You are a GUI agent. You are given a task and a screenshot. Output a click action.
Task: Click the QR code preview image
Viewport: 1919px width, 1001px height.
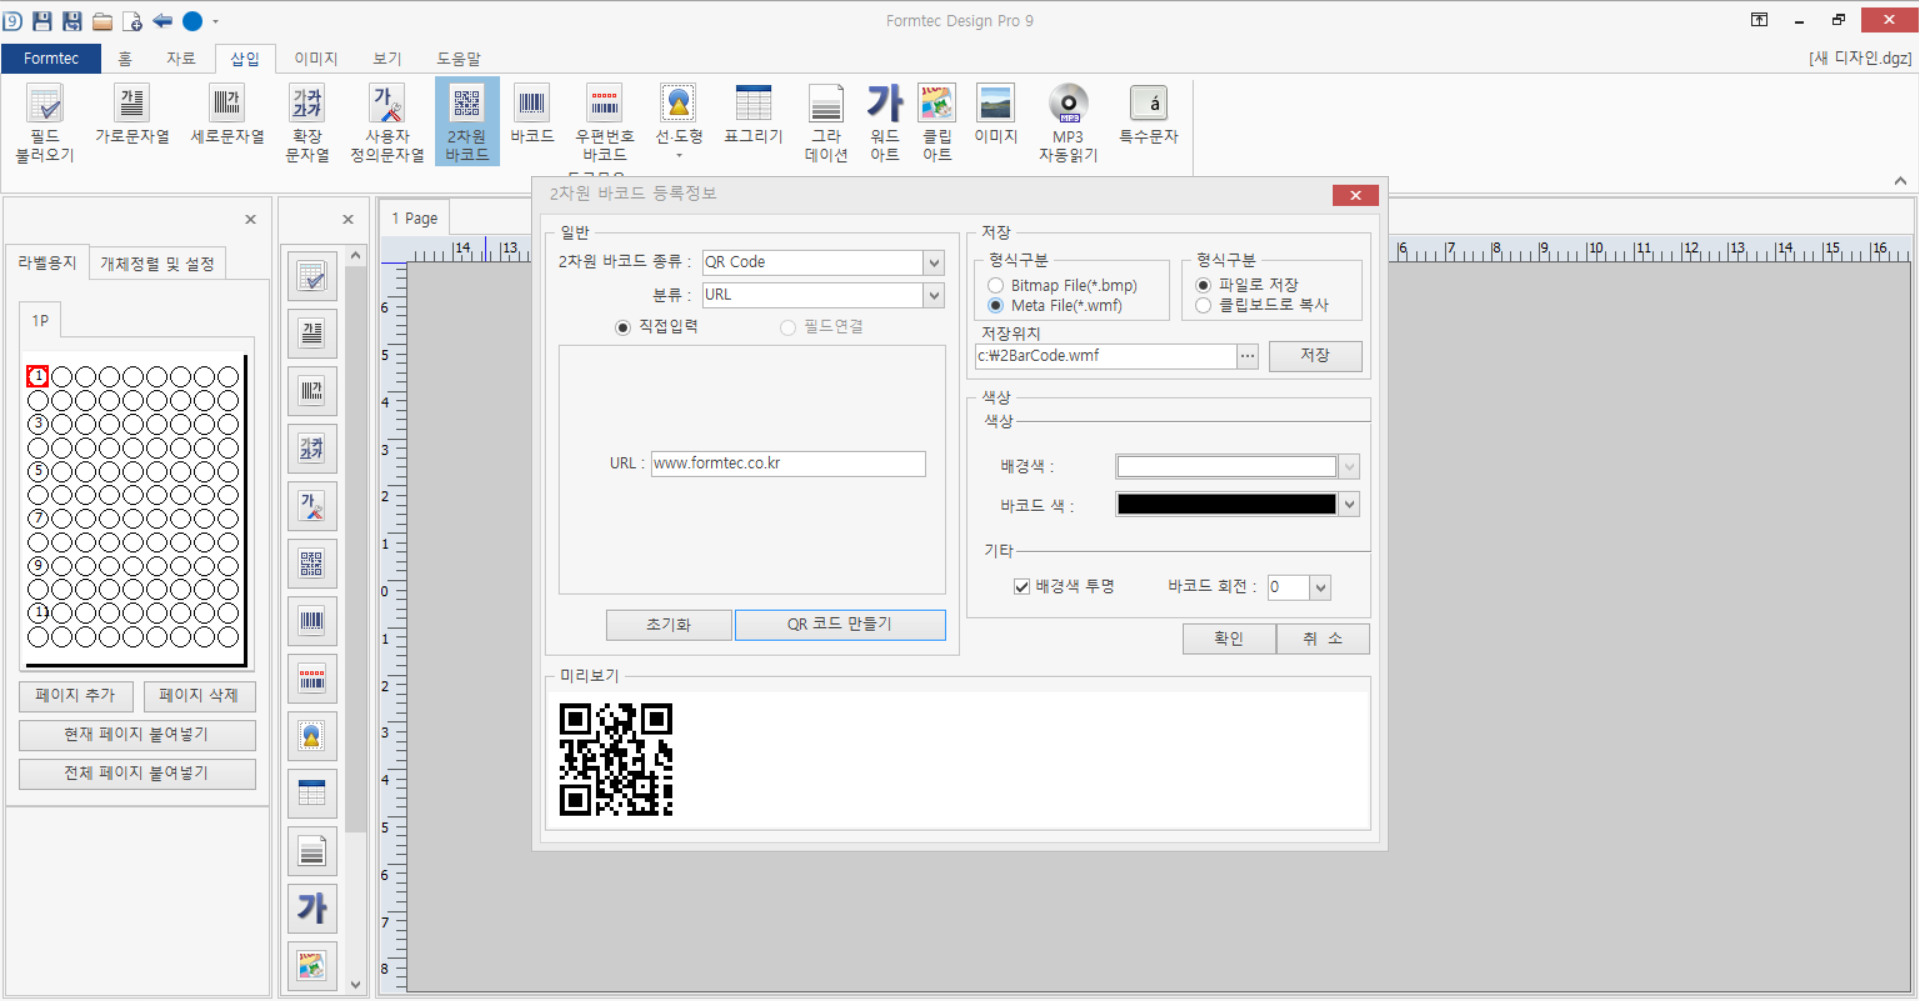pos(616,759)
